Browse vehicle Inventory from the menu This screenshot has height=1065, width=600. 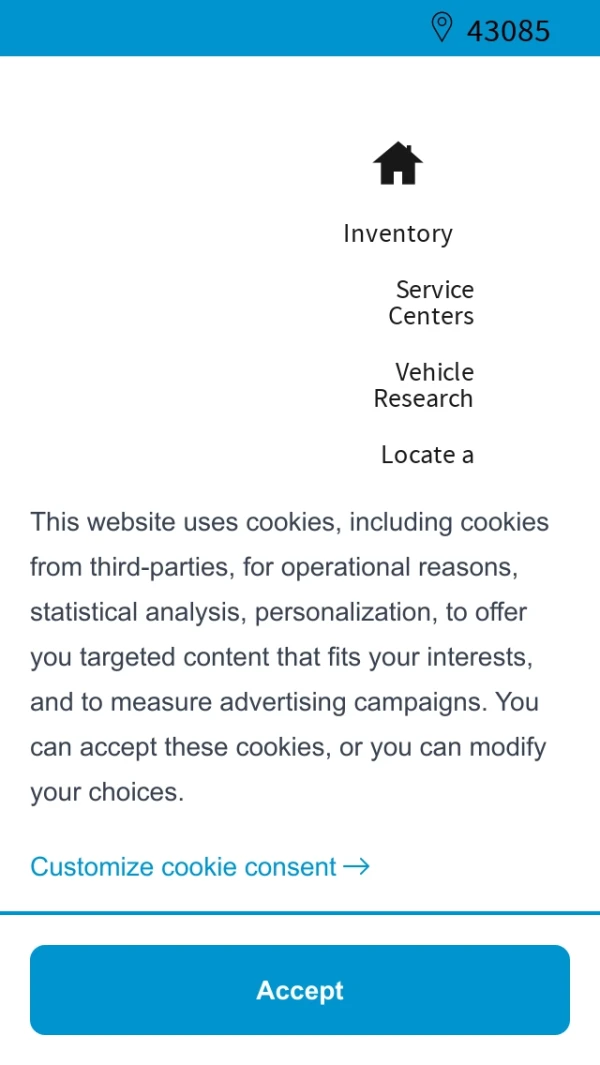[398, 233]
